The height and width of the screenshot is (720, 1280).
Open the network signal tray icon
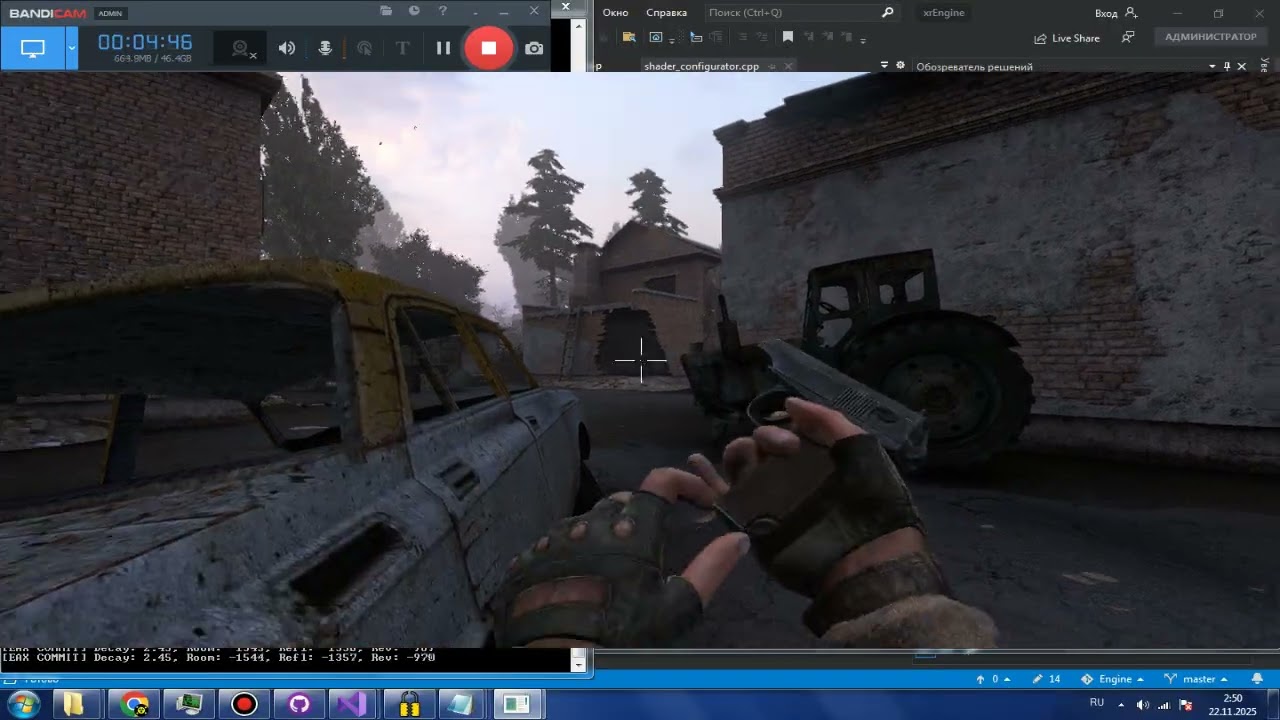[1164, 705]
